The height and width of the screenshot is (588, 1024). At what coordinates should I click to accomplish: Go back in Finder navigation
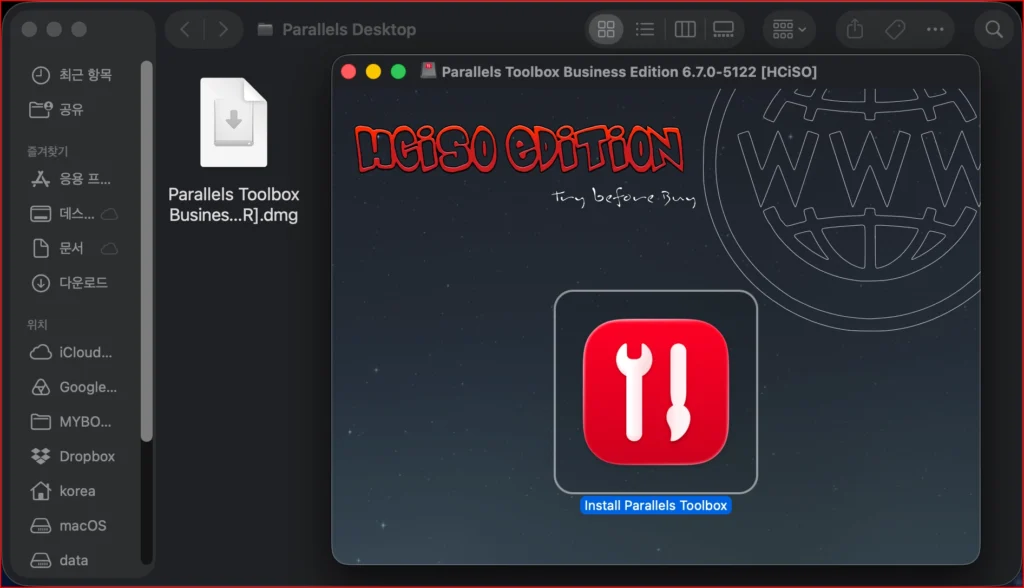click(x=185, y=29)
